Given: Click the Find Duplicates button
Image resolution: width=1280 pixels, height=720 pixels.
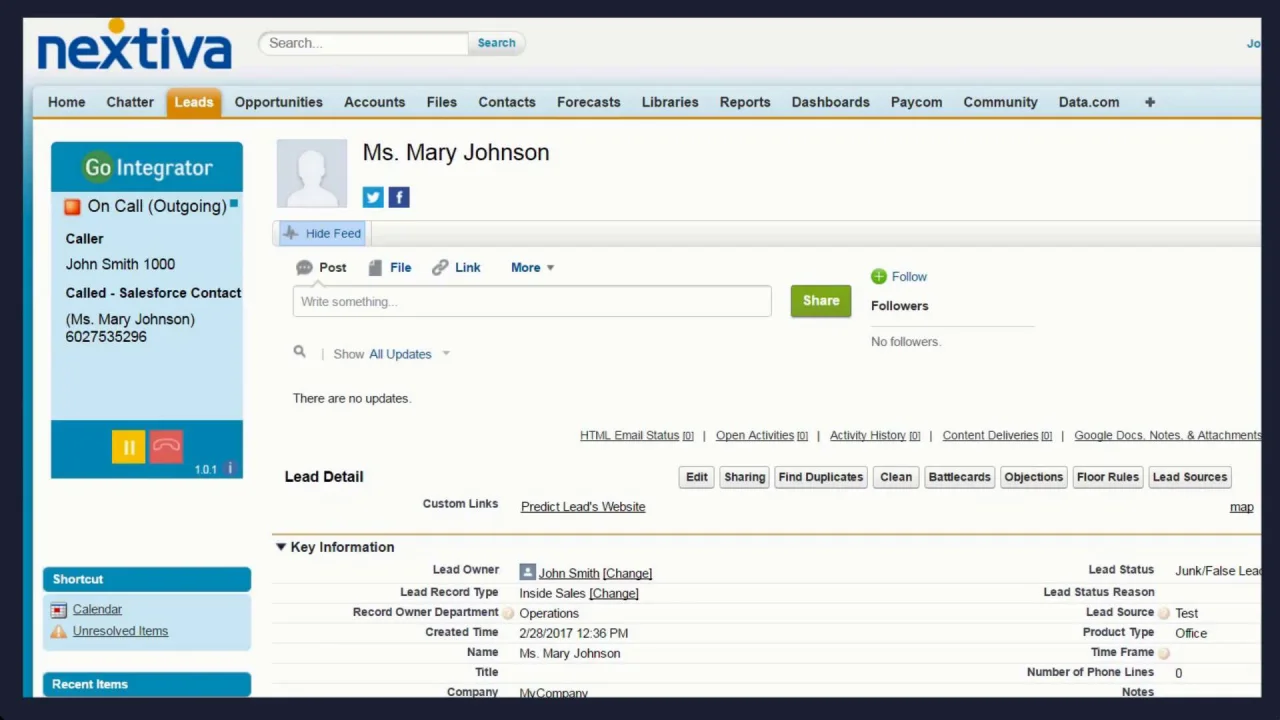Looking at the screenshot, I should point(821,477).
